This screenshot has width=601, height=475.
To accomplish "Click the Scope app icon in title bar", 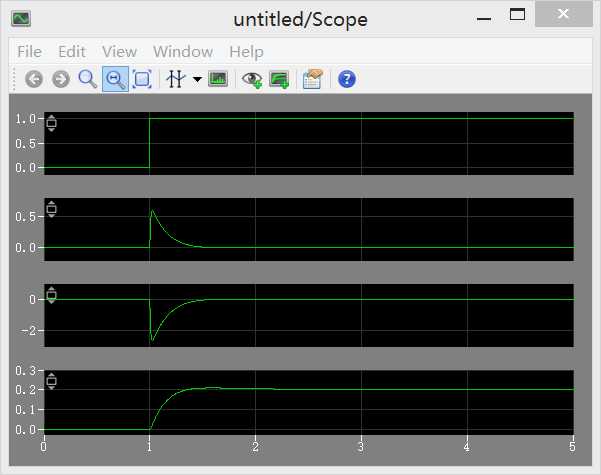I will pyautogui.click(x=21, y=18).
